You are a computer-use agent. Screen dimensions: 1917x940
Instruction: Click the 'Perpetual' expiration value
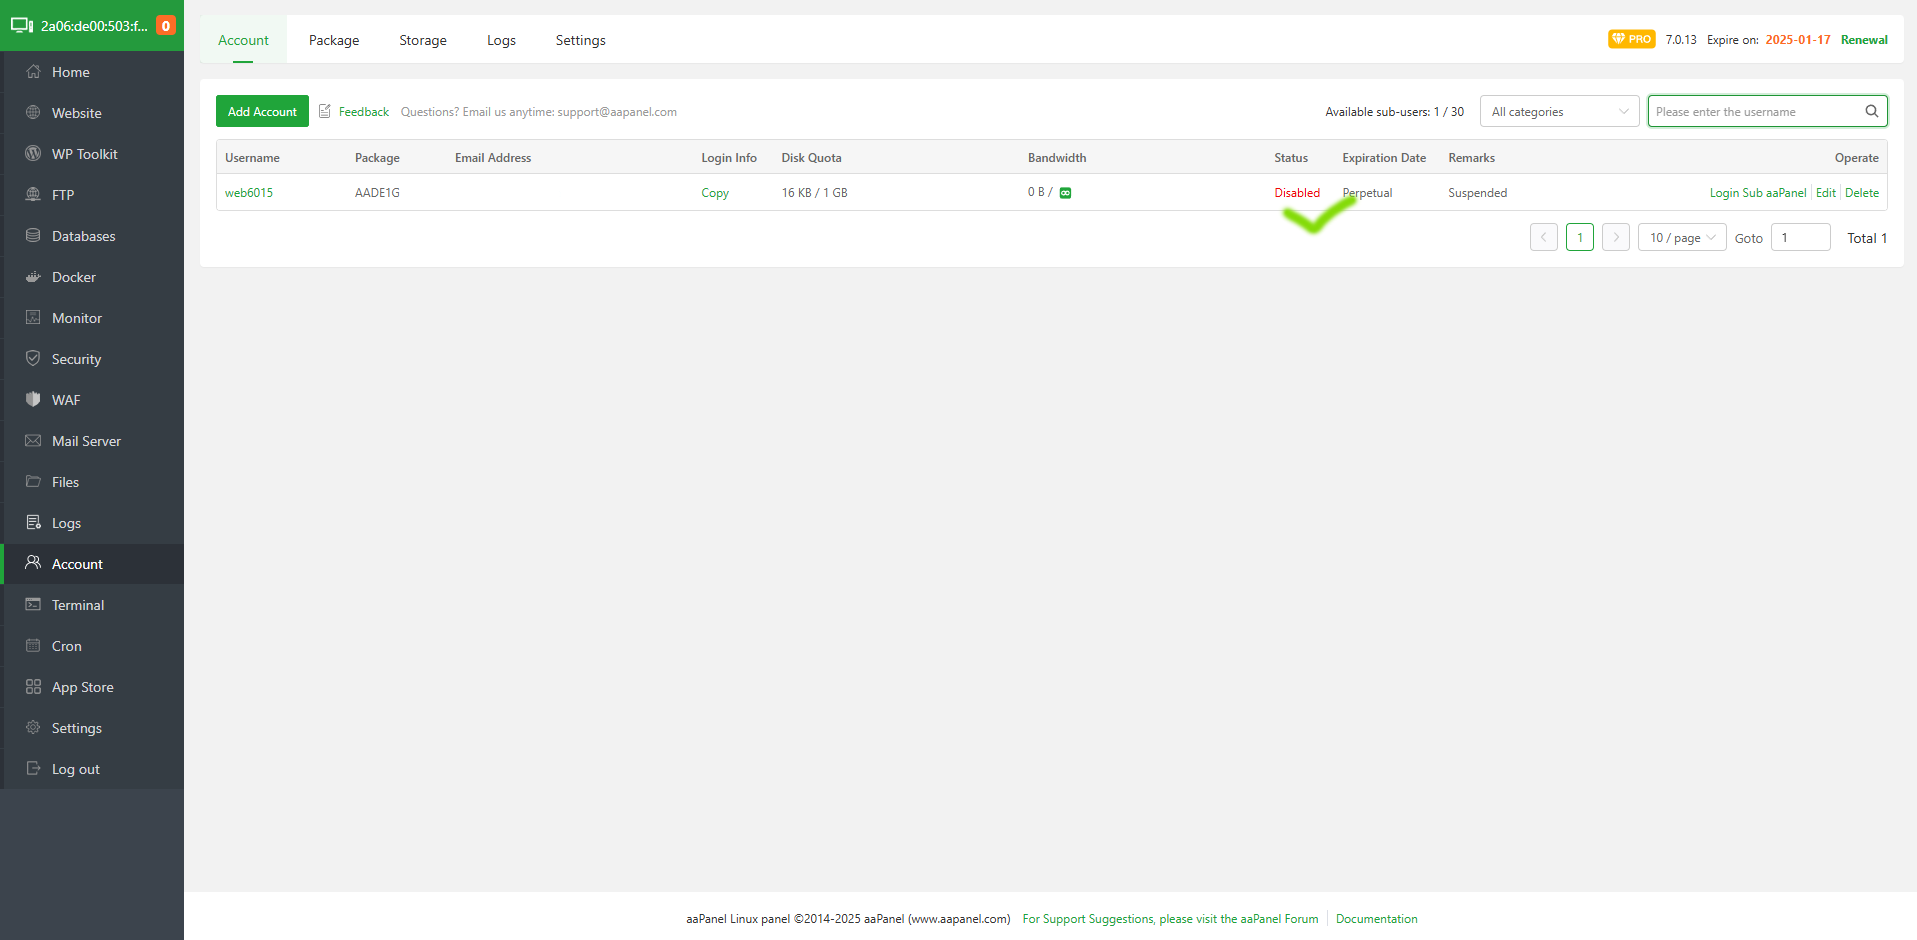click(x=1367, y=193)
